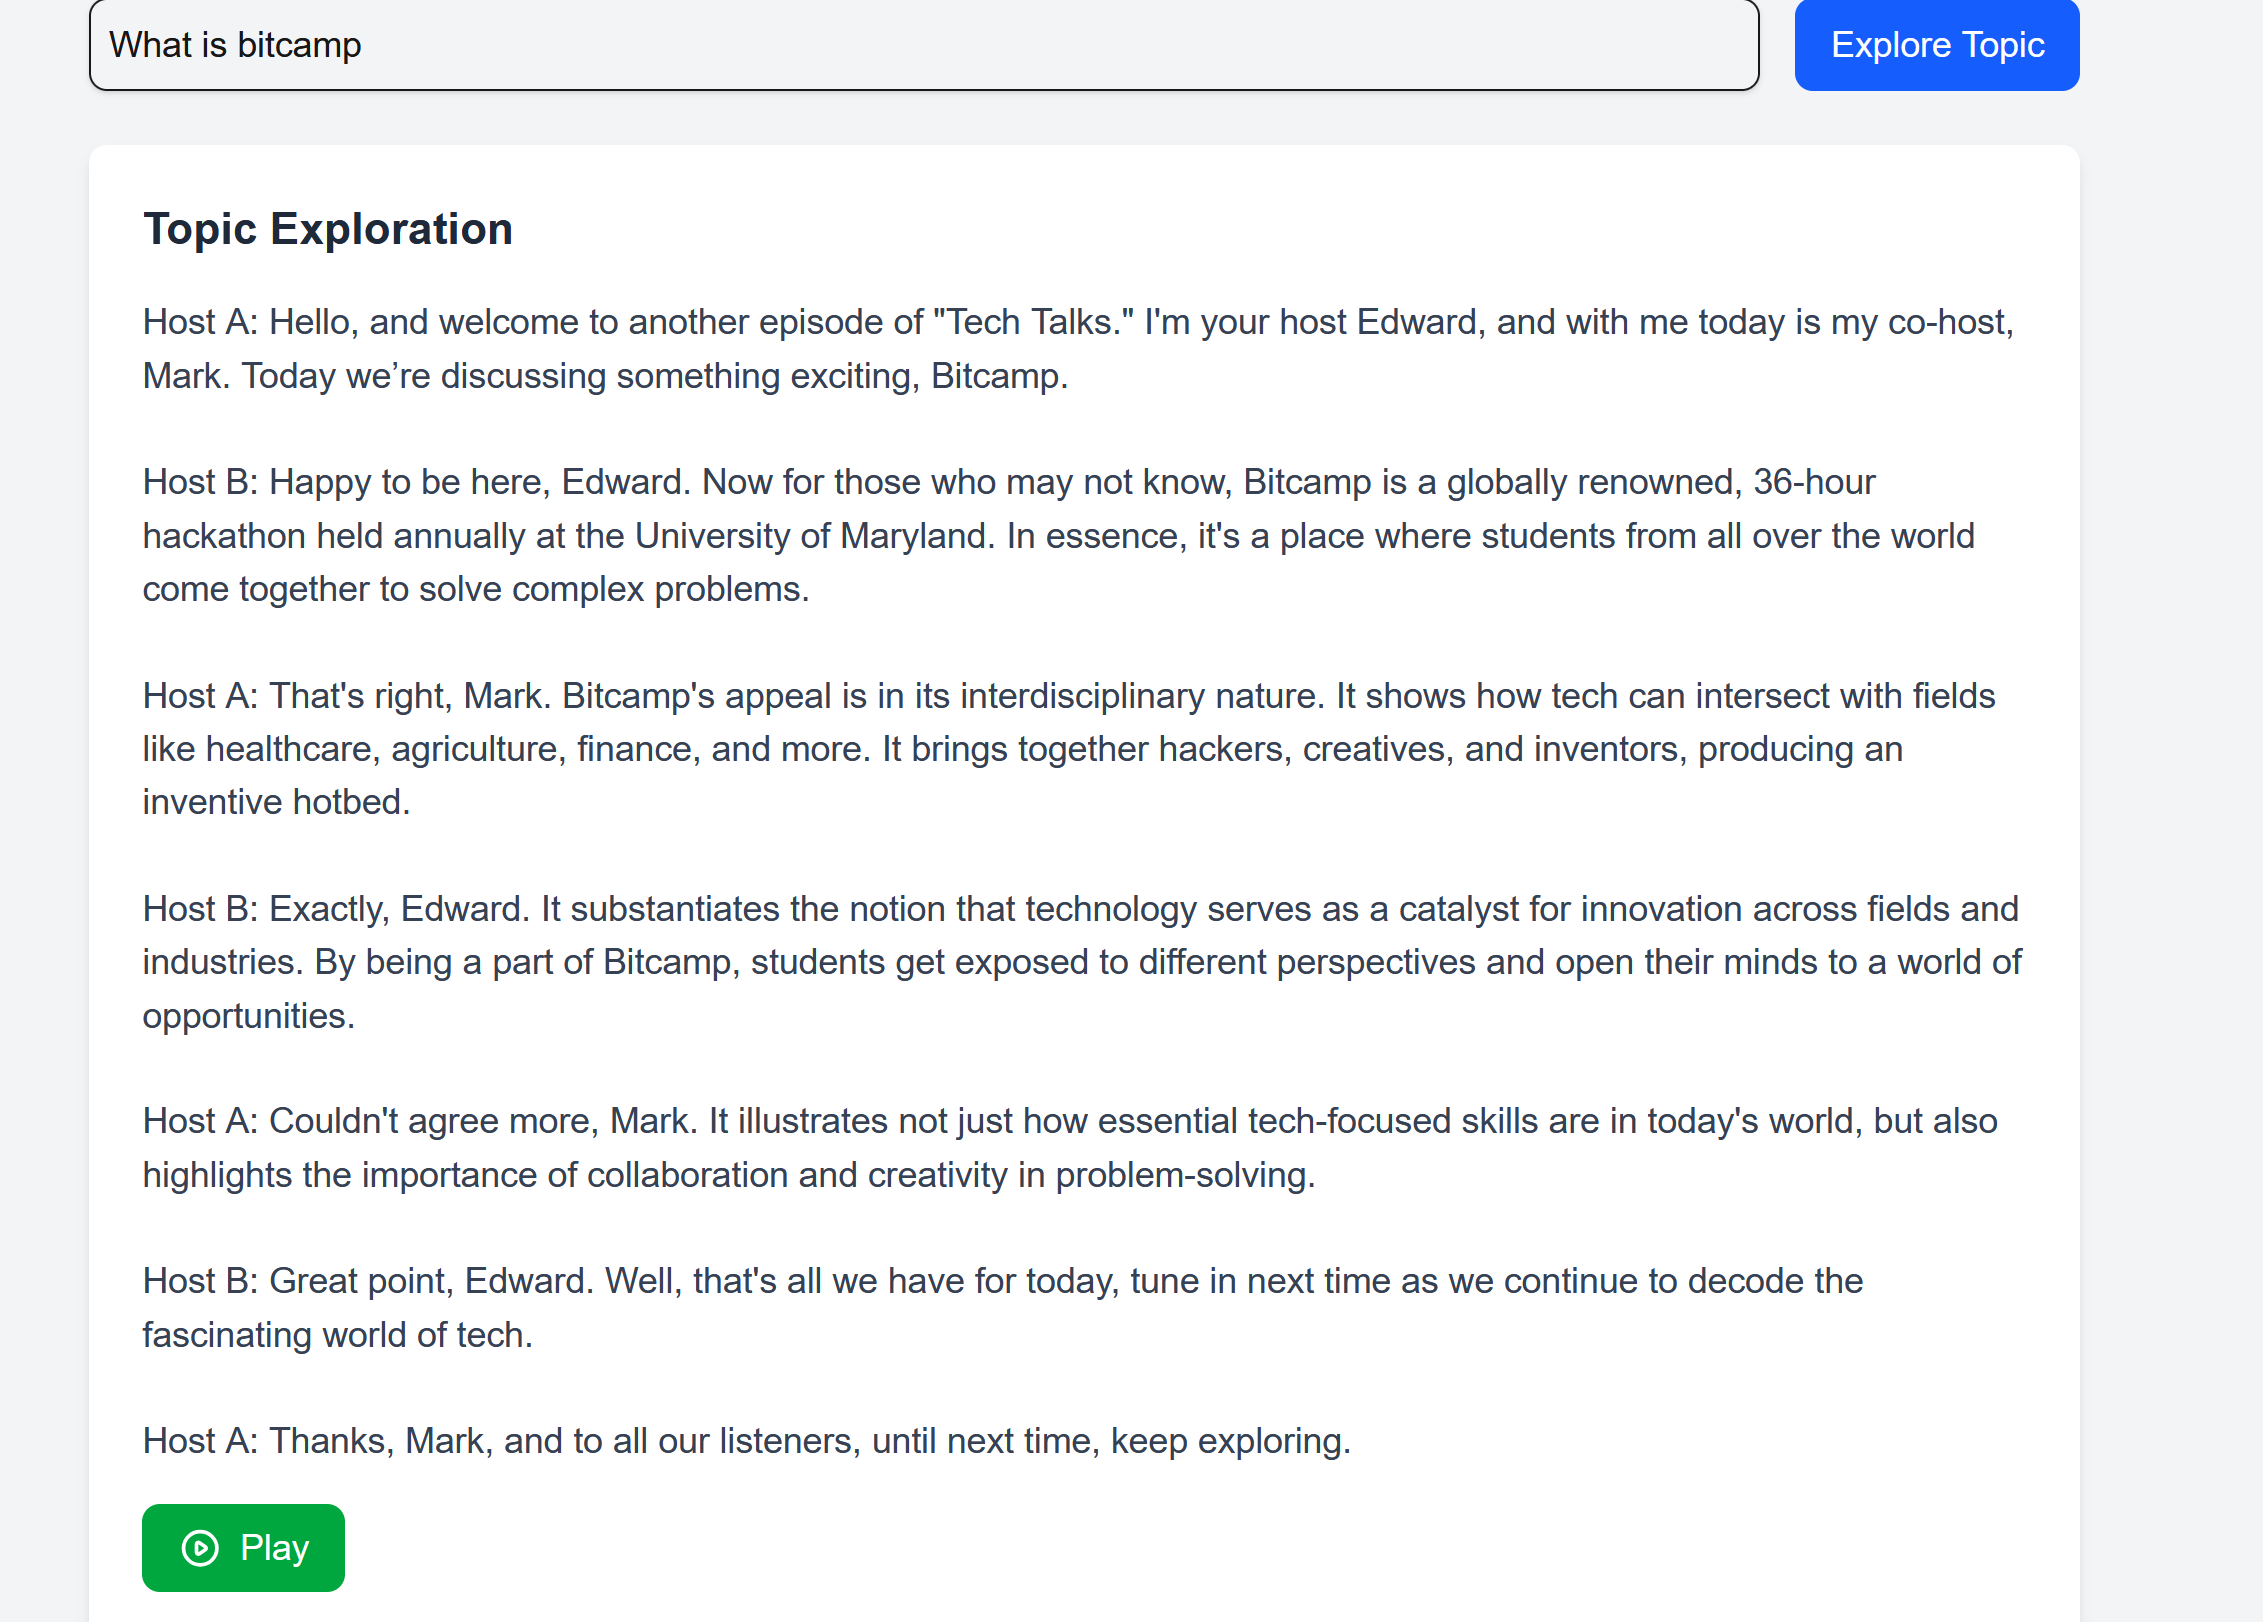This screenshot has height=1622, width=2263.
Task: Click Host B's "Great point, Edward" paragraph
Action: (1002, 1282)
